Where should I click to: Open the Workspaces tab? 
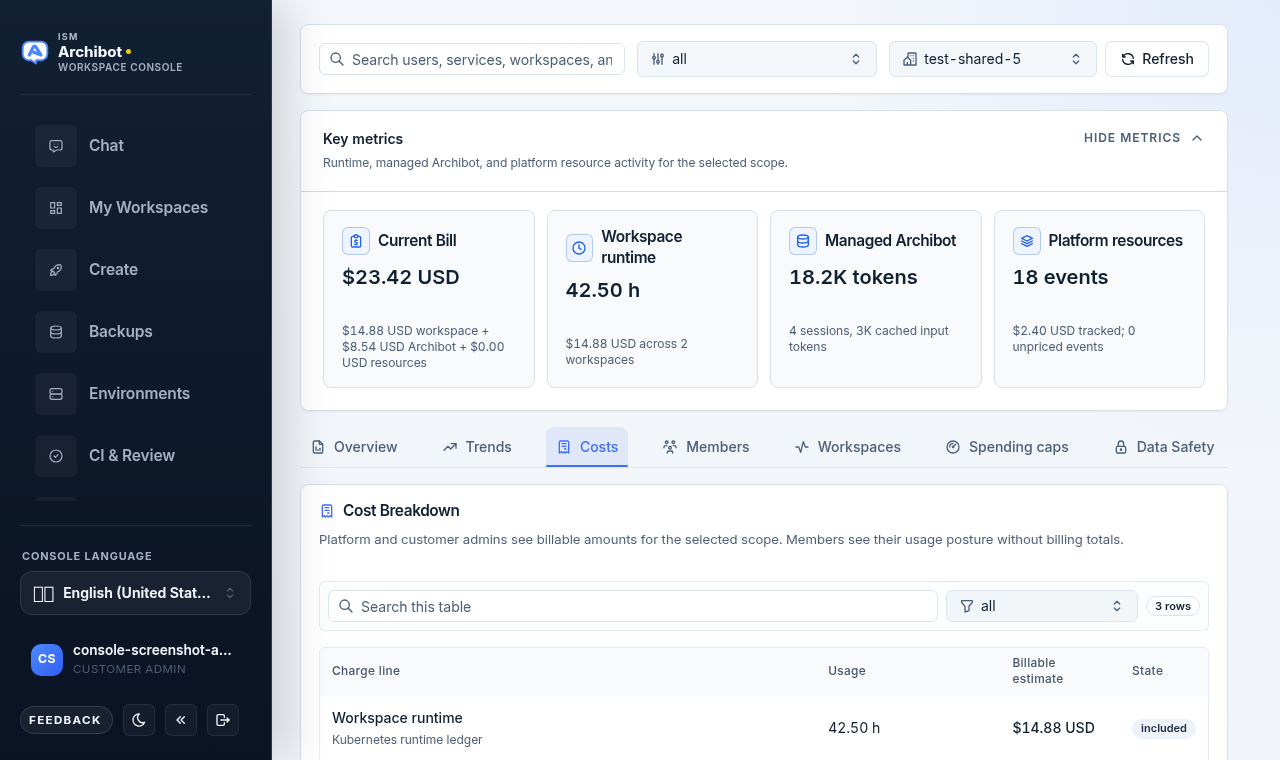tap(848, 447)
